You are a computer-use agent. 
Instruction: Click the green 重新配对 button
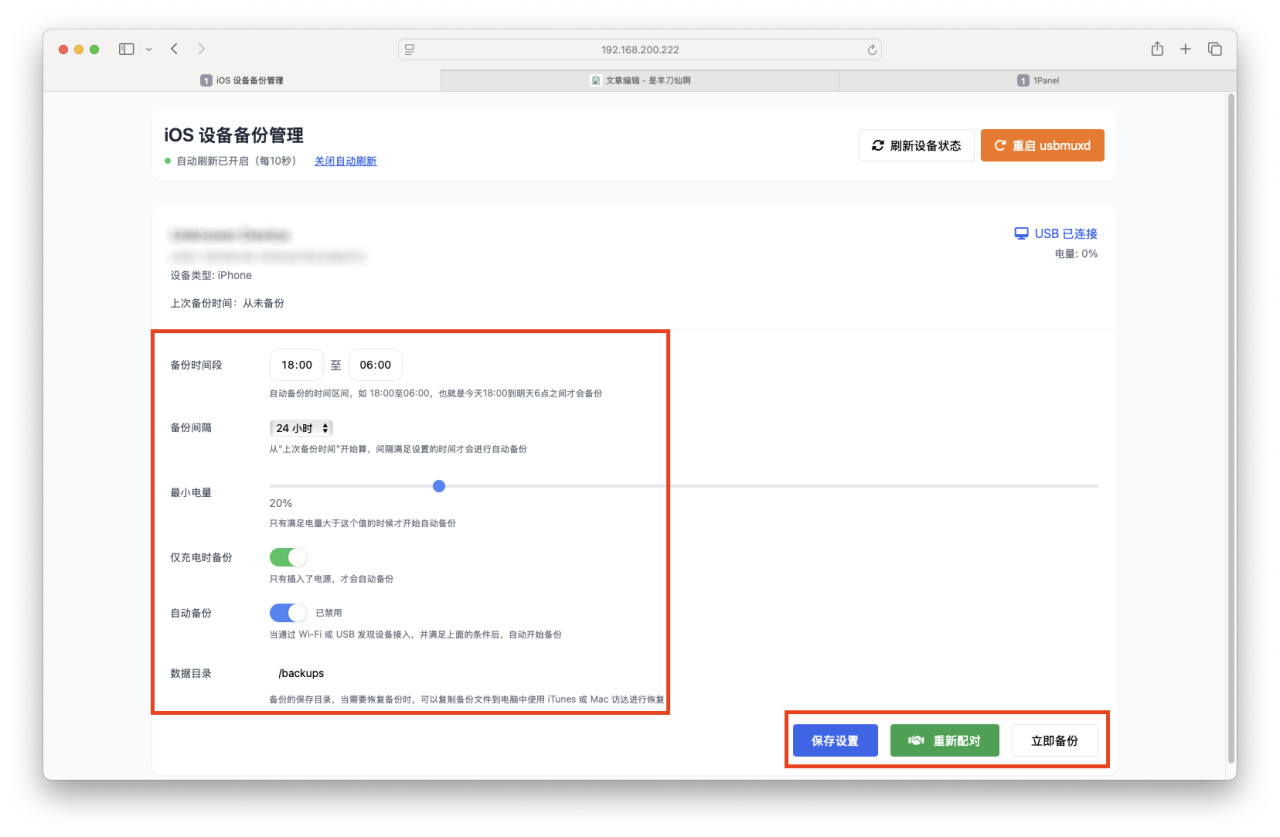pos(945,741)
